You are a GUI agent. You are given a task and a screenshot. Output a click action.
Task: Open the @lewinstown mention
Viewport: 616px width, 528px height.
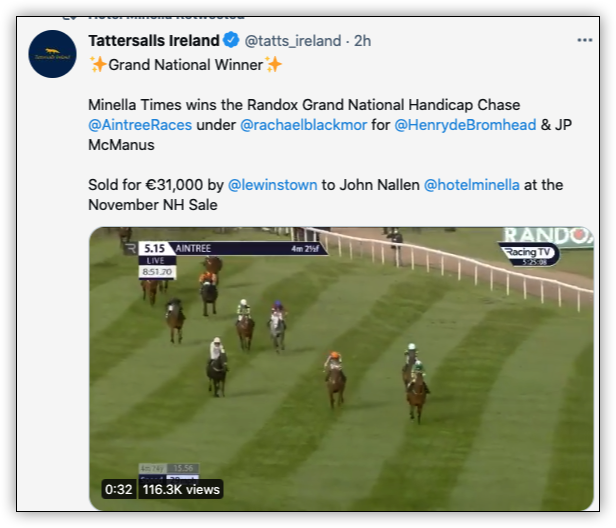[x=272, y=185]
